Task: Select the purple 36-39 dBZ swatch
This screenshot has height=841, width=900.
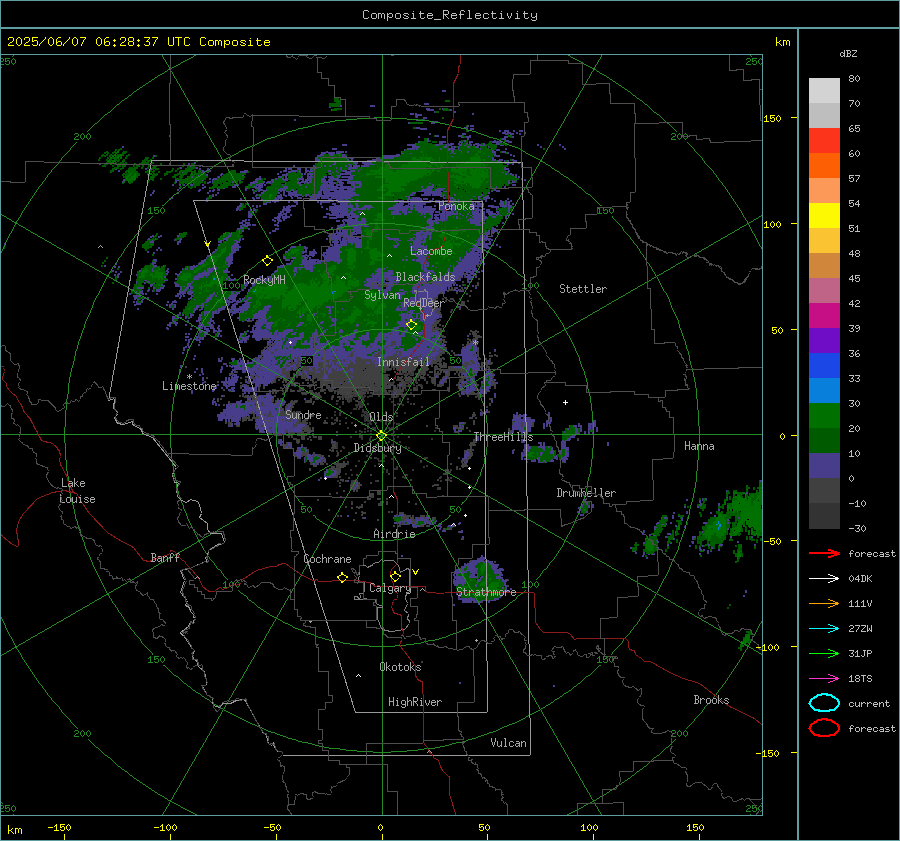Action: coord(824,340)
